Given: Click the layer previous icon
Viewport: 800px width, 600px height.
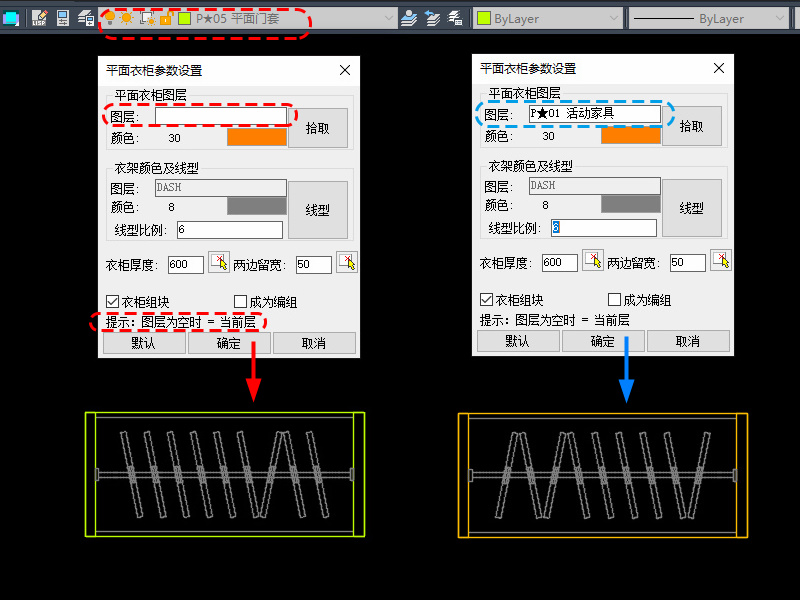Looking at the screenshot, I should click(432, 19).
